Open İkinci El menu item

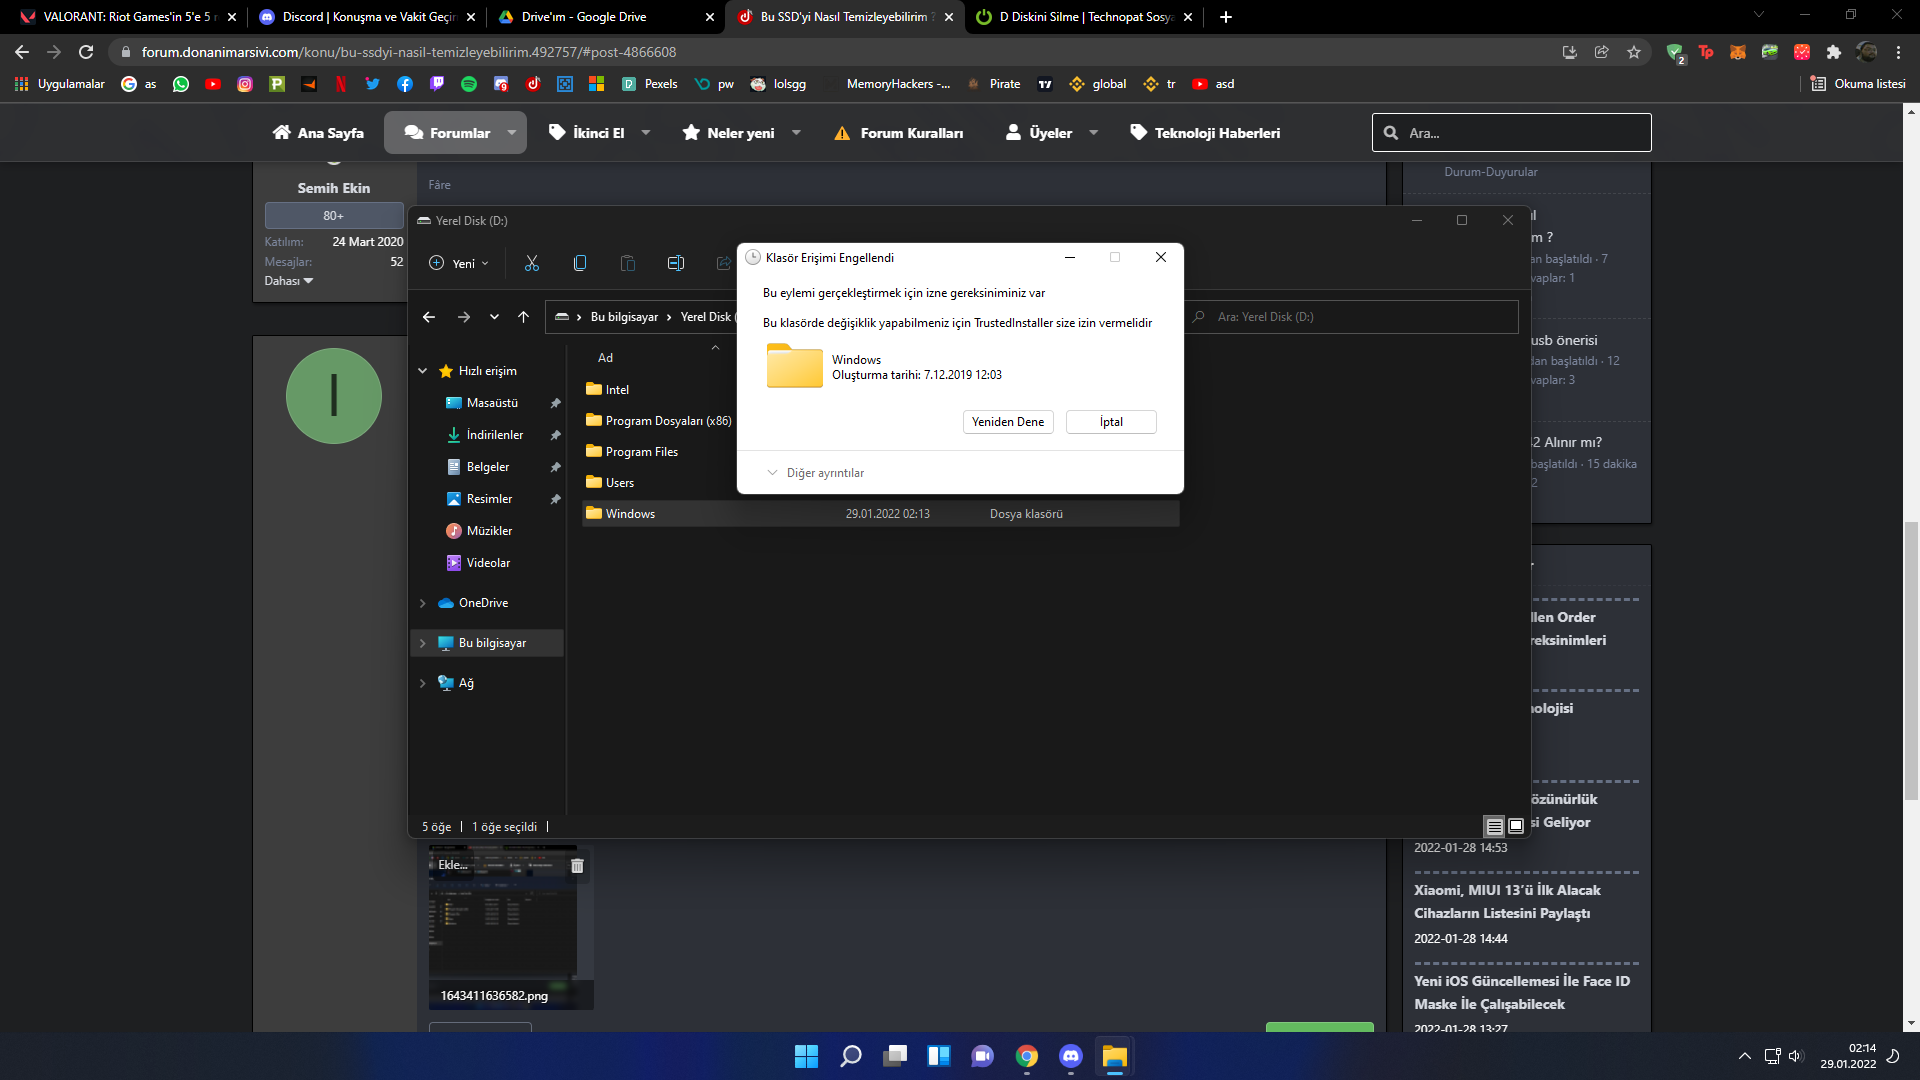pos(587,133)
